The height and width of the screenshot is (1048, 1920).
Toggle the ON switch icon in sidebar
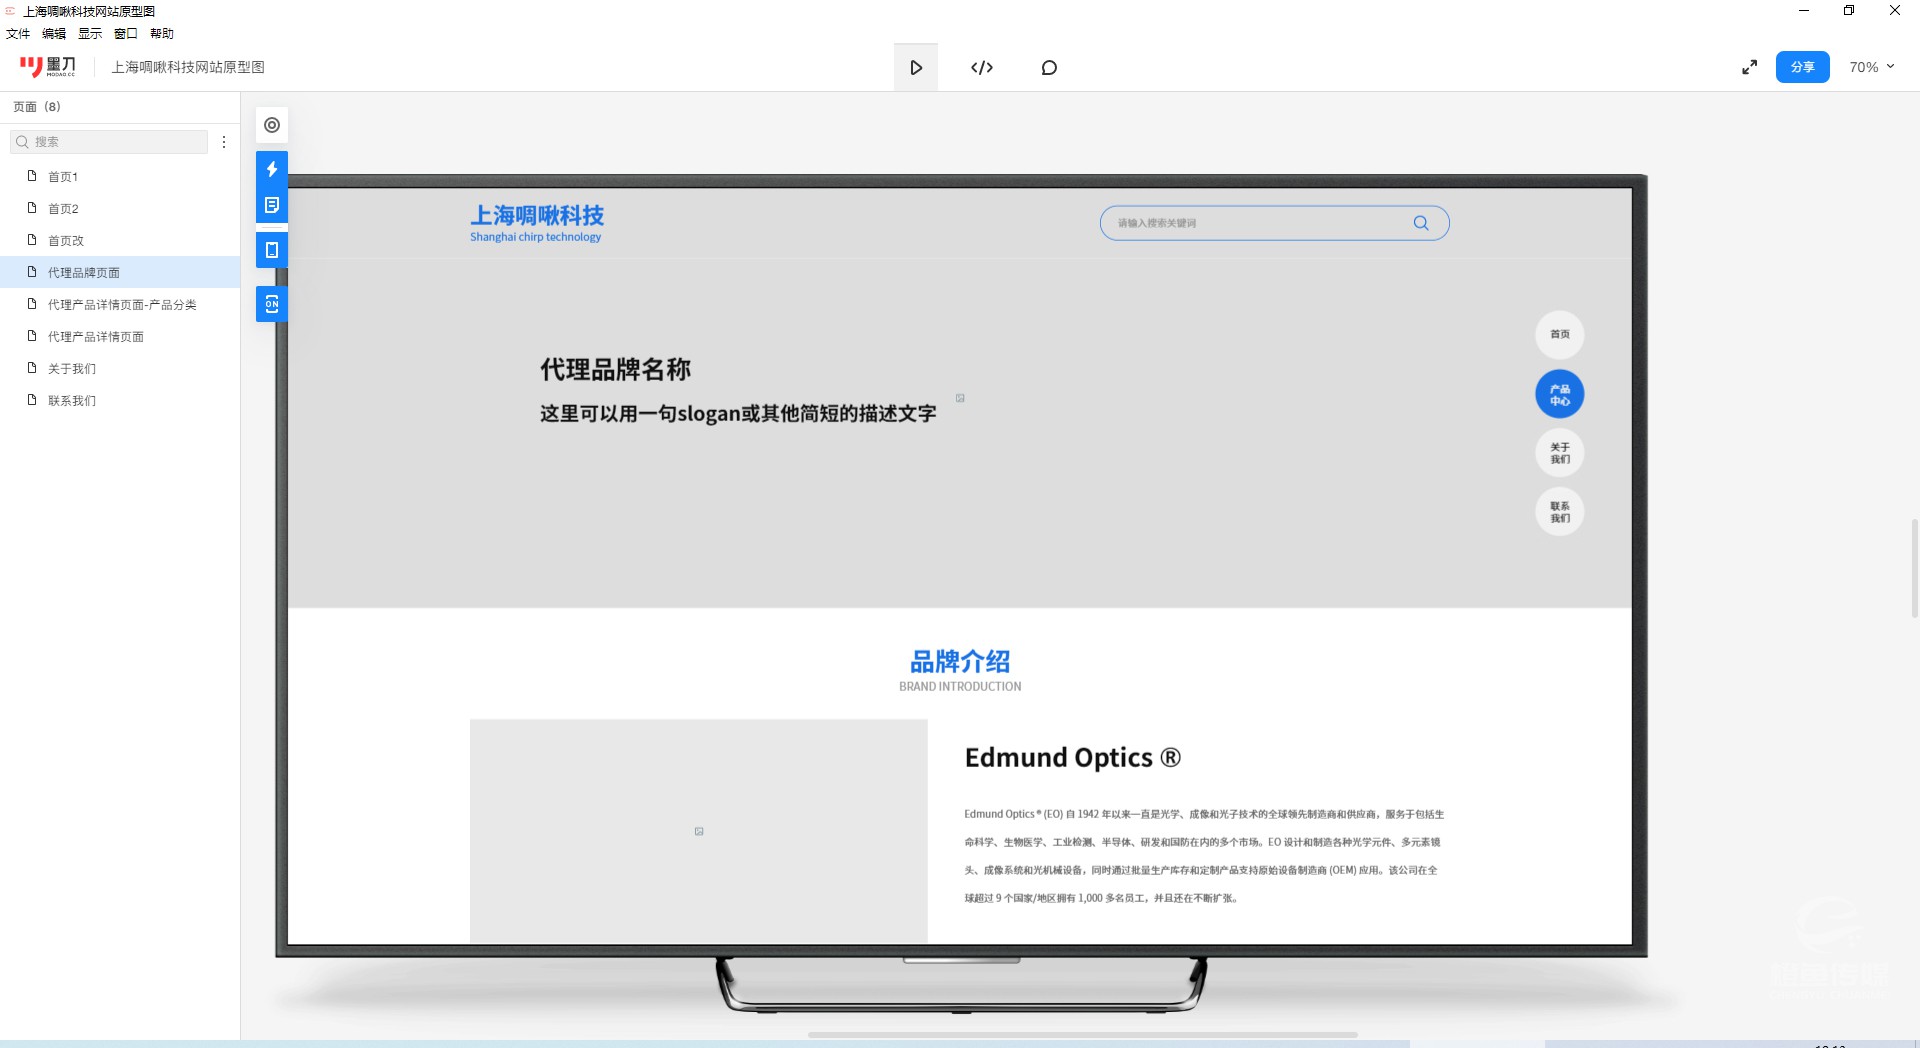click(x=272, y=304)
